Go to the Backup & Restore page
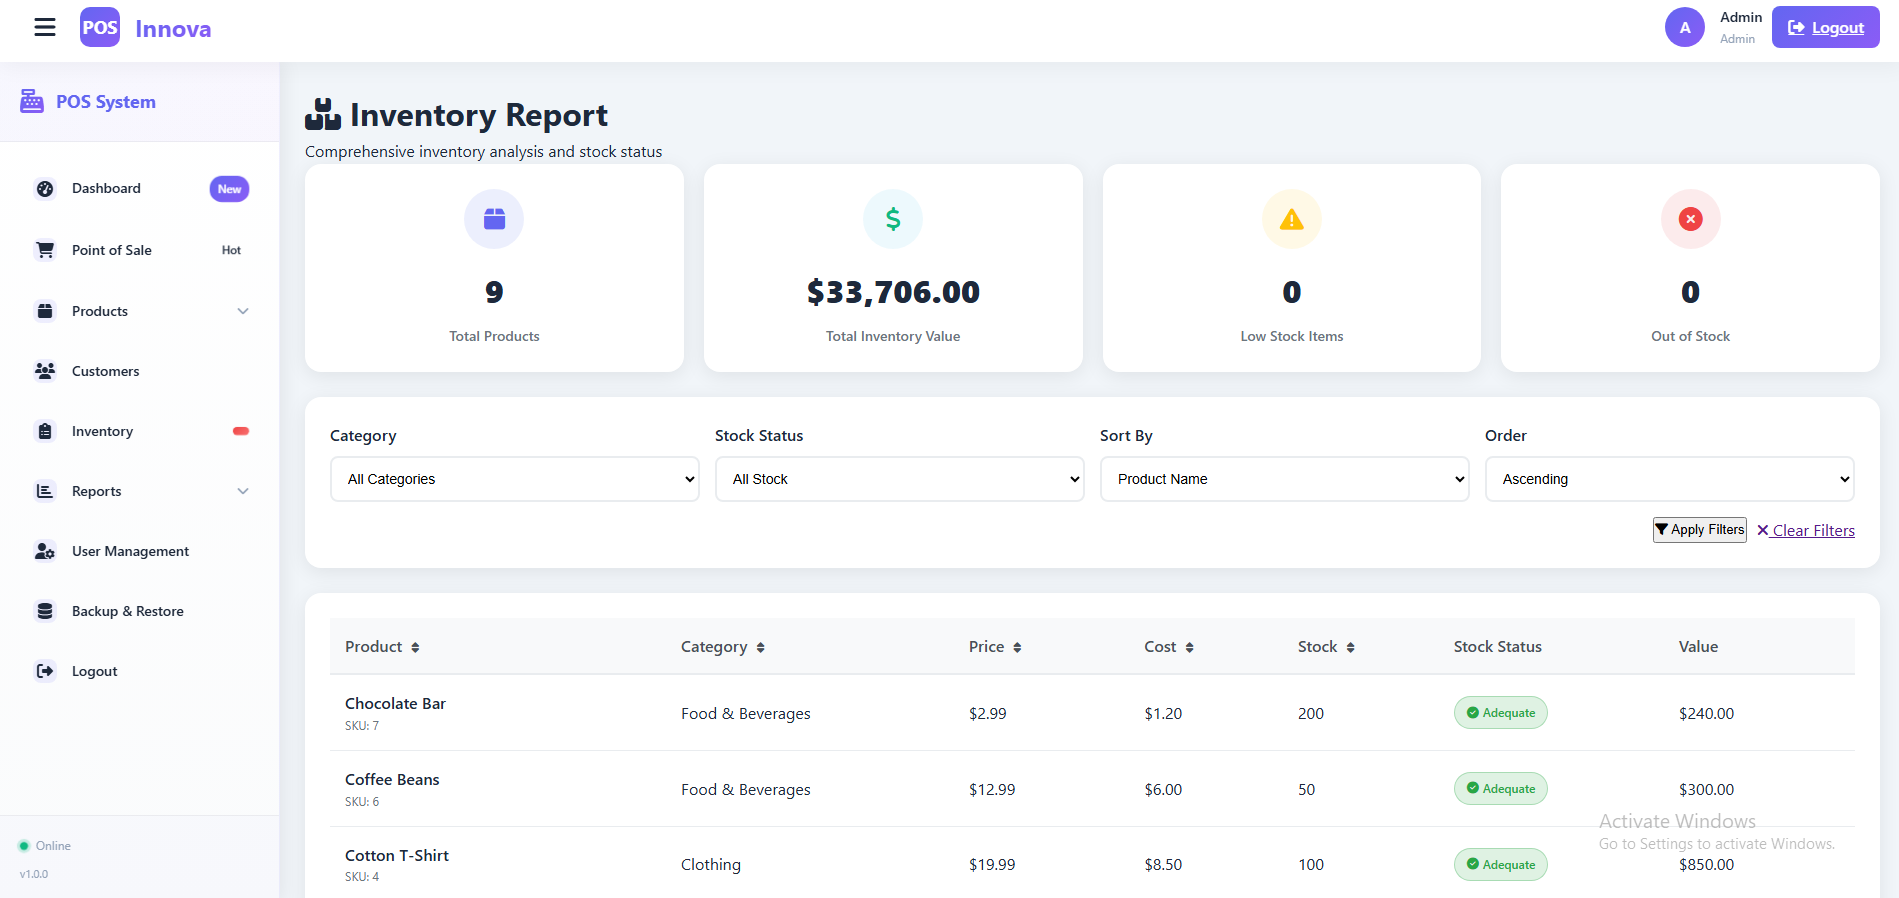This screenshot has height=898, width=1899. [x=127, y=611]
